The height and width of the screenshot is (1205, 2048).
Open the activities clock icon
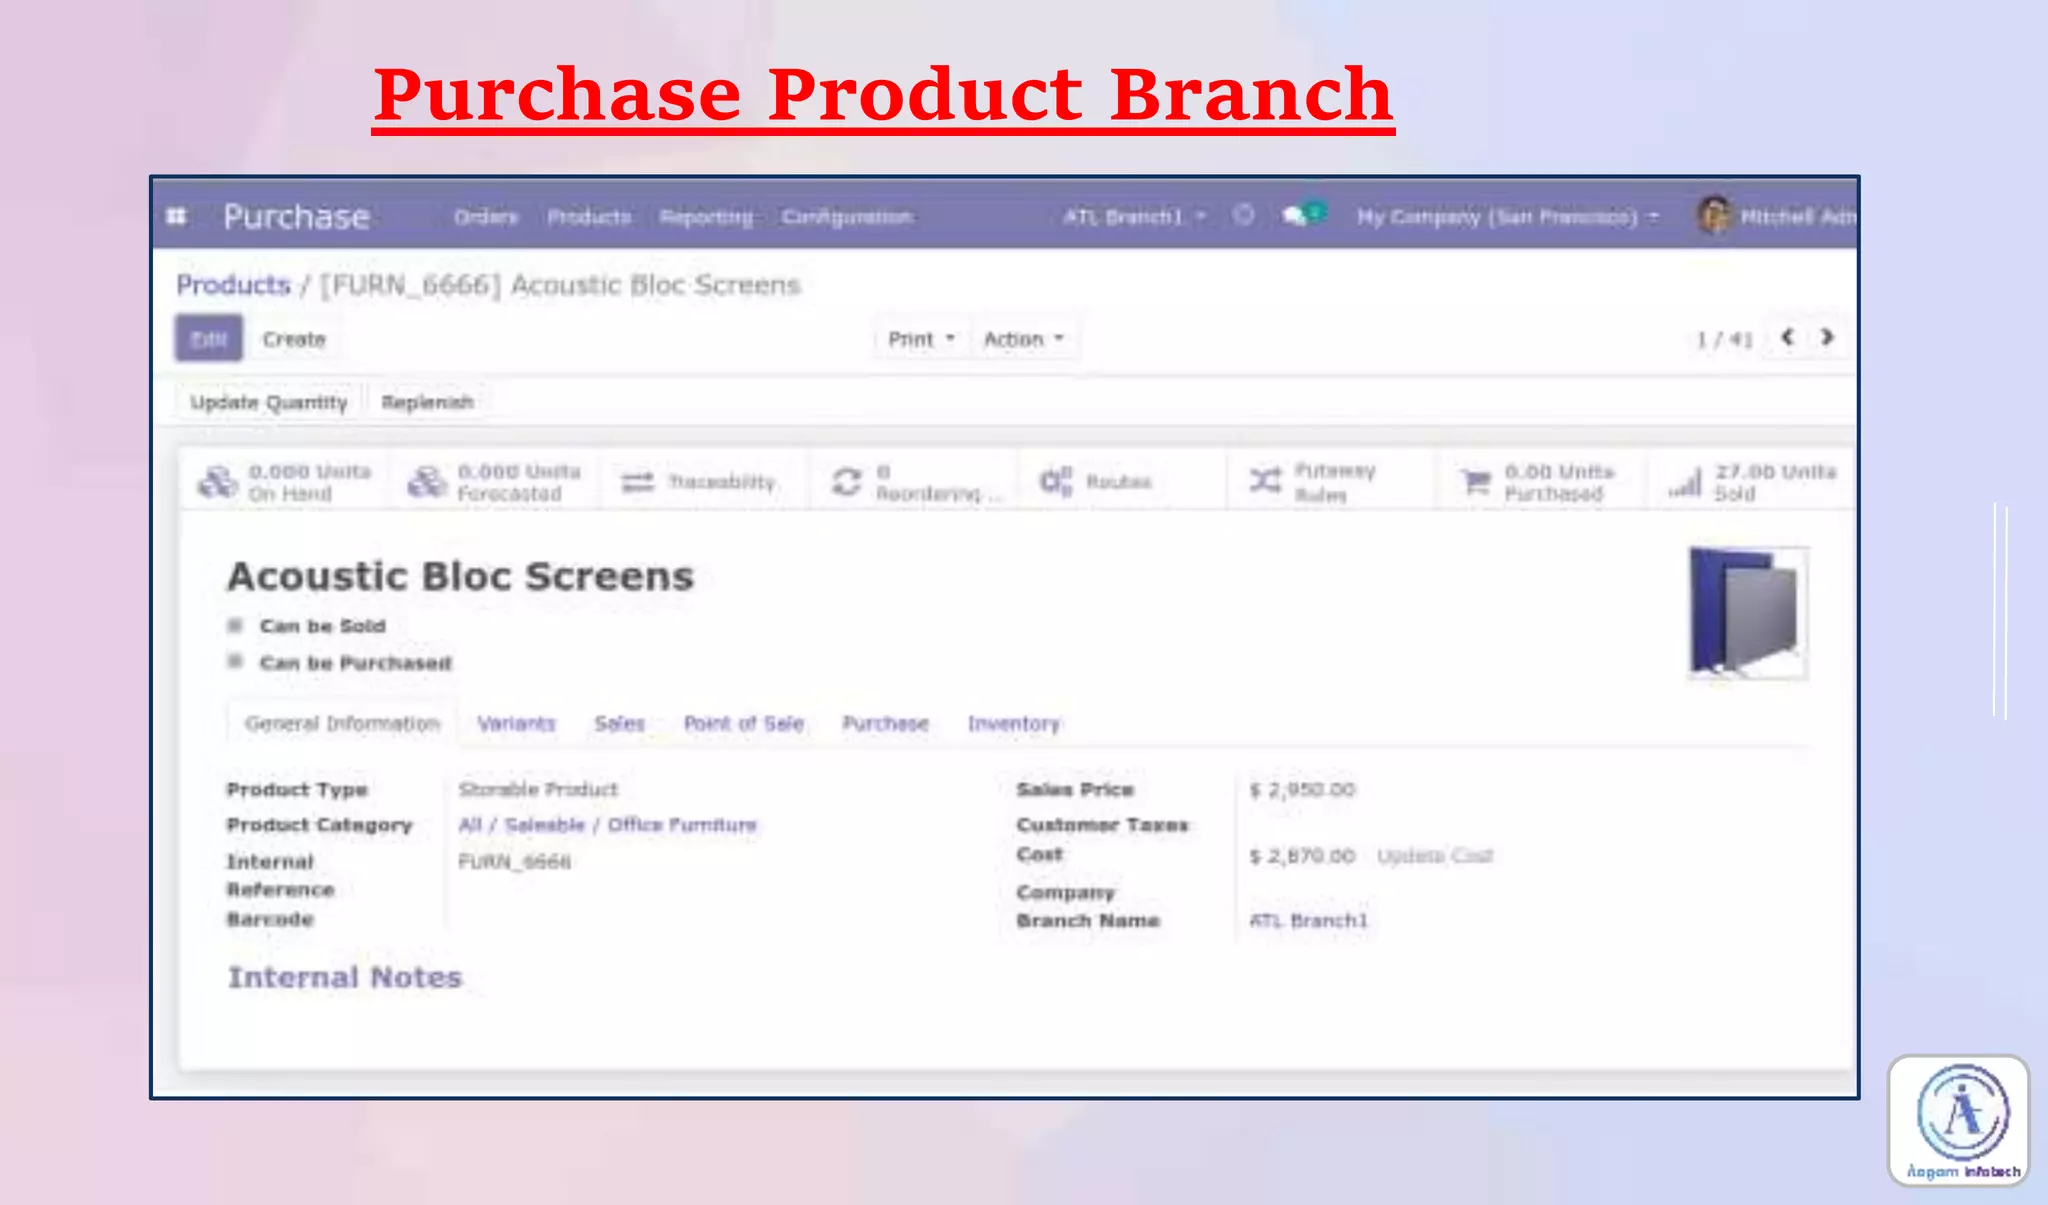point(1243,215)
